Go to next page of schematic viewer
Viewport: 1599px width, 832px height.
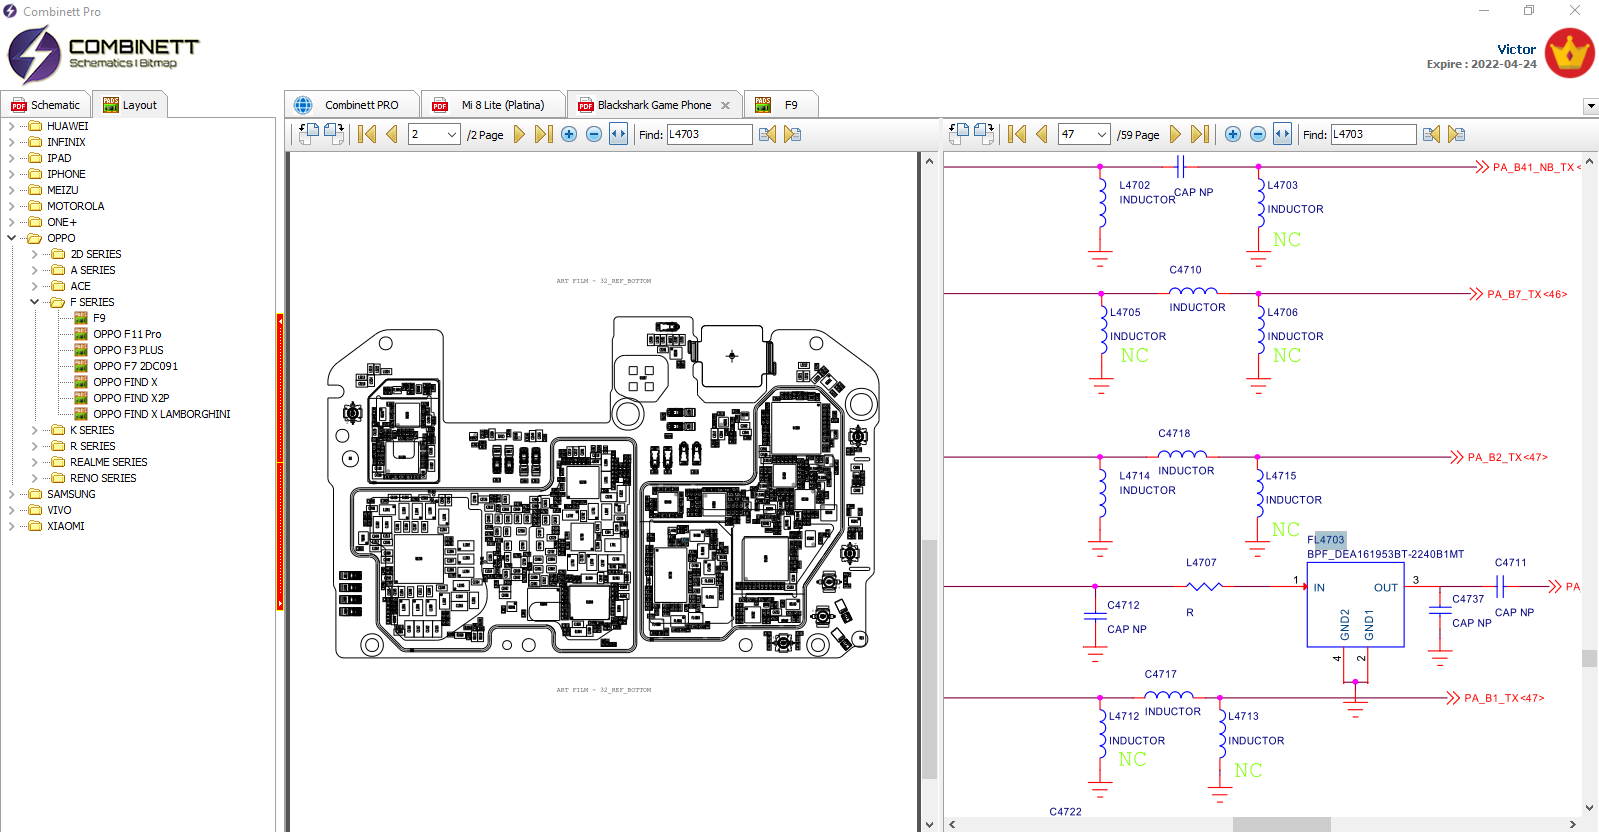coord(1175,134)
